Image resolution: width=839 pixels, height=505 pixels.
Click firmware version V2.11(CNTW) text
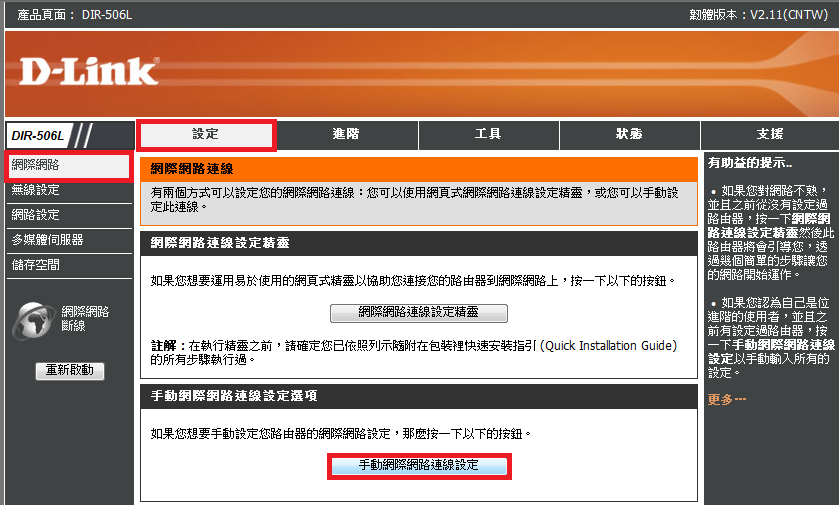758,15
